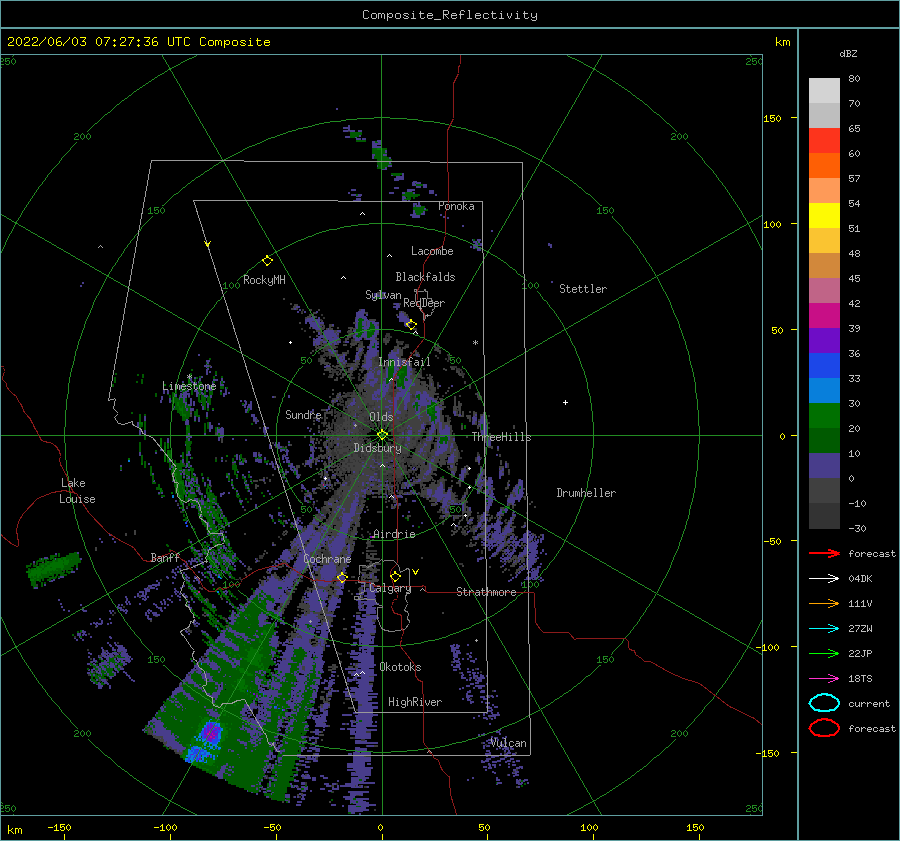The image size is (900, 841).
Task: Click the orange 111V arrow in legend
Action: [824, 603]
